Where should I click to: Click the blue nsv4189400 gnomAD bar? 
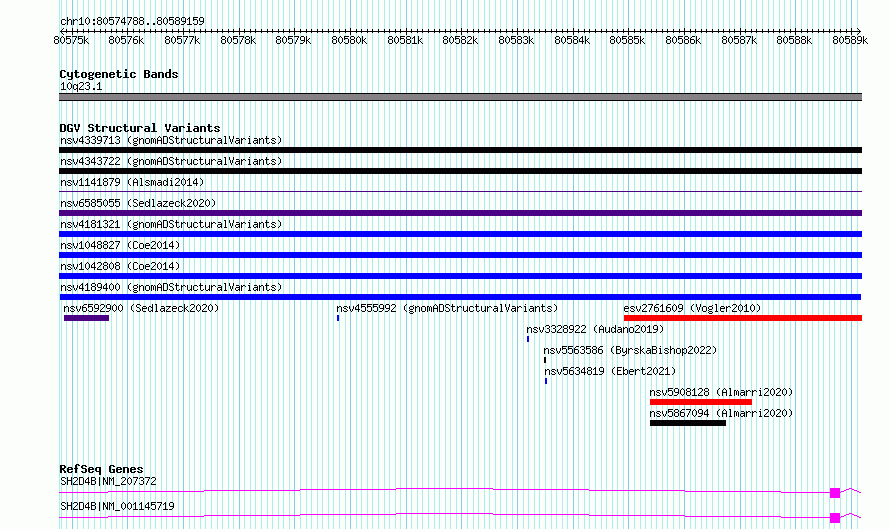pos(460,297)
